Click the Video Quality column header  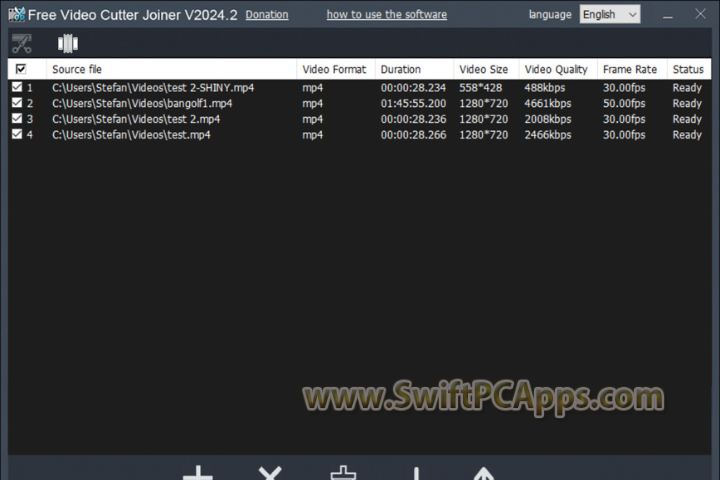tap(558, 69)
